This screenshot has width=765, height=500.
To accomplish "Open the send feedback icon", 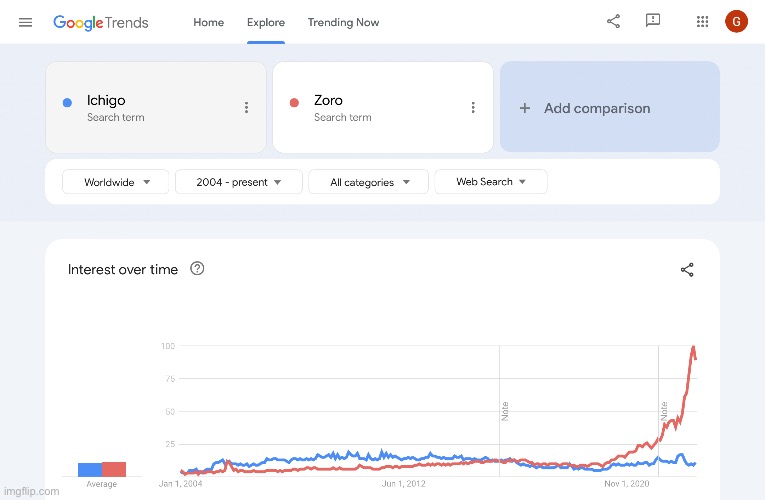I will (653, 20).
